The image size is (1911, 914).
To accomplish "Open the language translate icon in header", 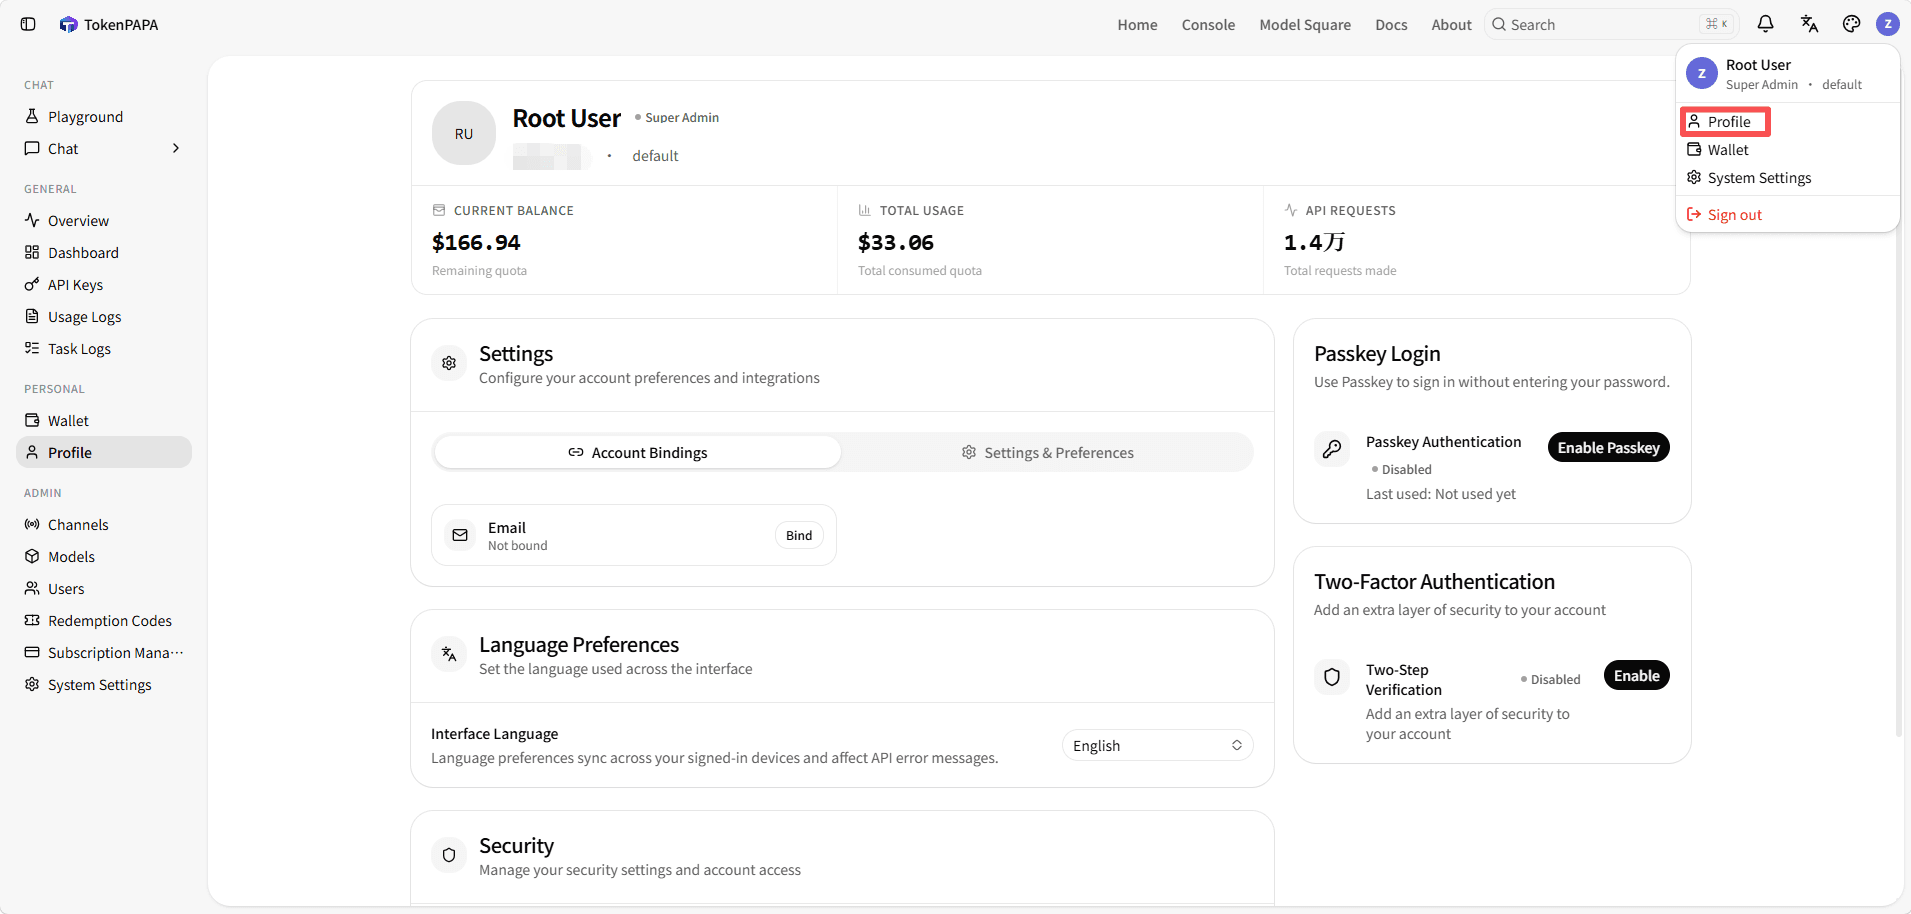I will coord(1809,24).
